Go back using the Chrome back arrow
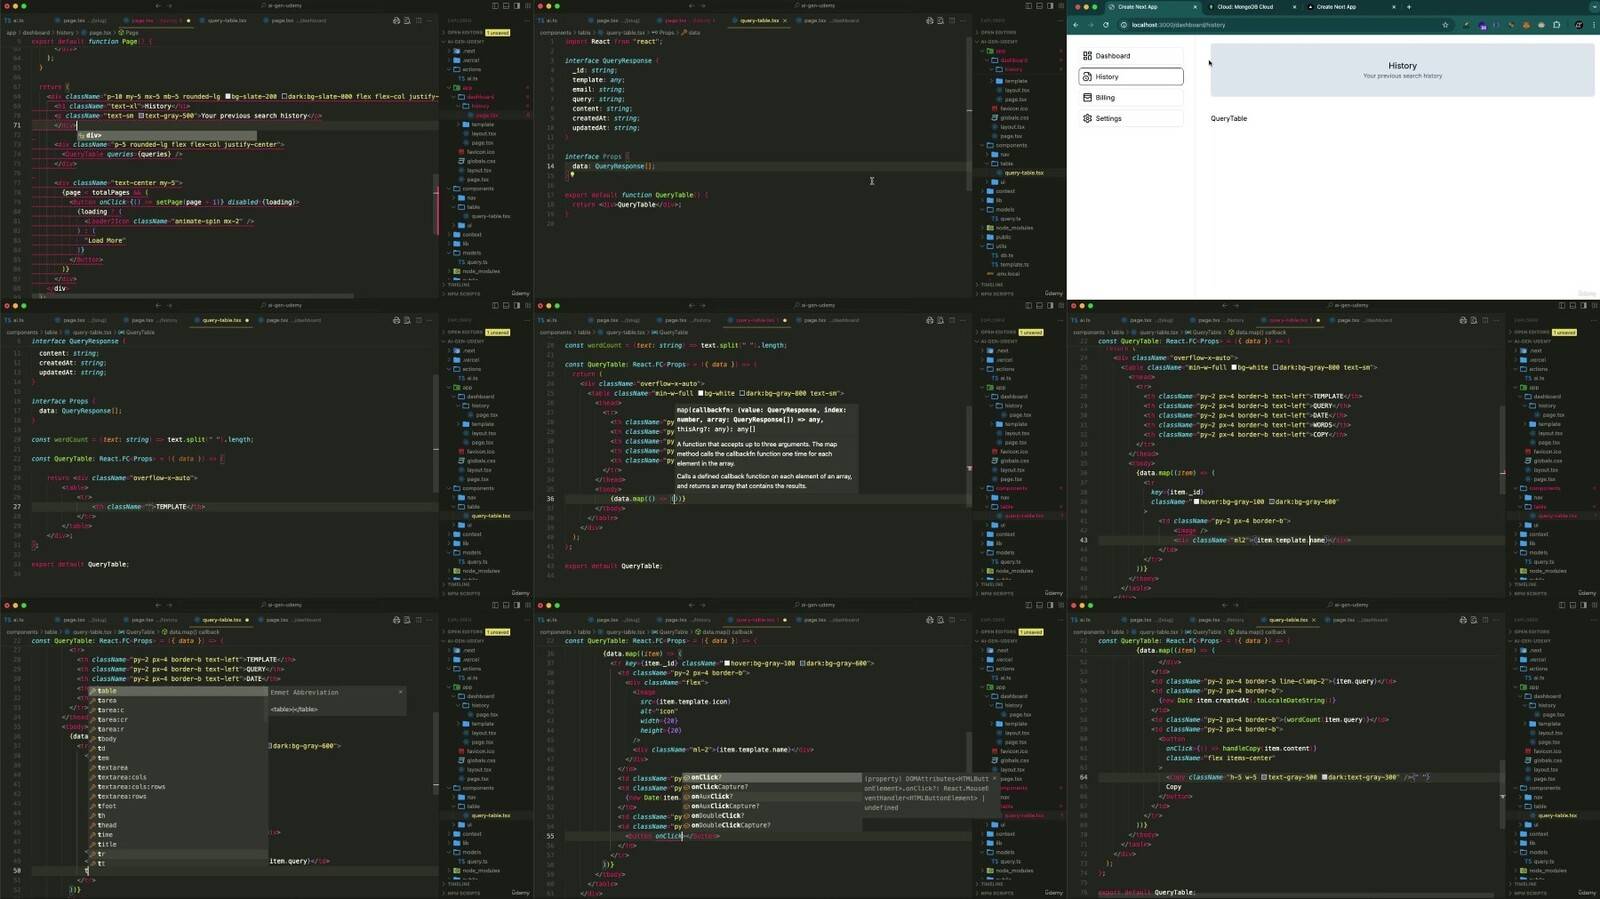Image resolution: width=1600 pixels, height=899 pixels. [x=1076, y=25]
